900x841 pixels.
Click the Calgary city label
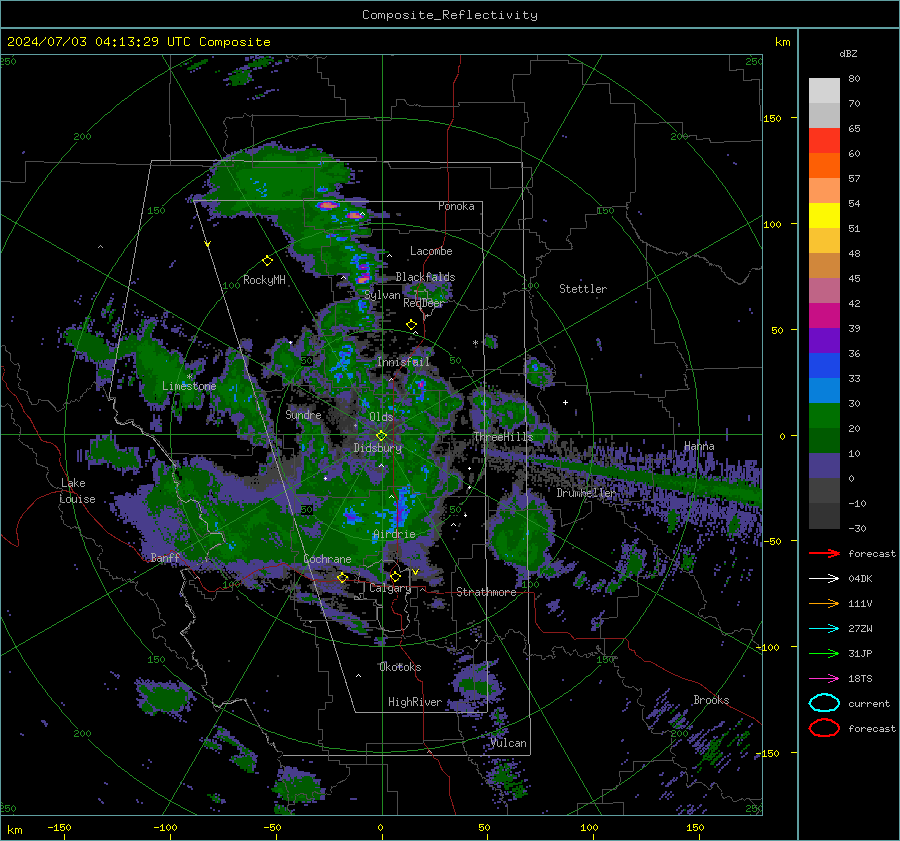[390, 588]
